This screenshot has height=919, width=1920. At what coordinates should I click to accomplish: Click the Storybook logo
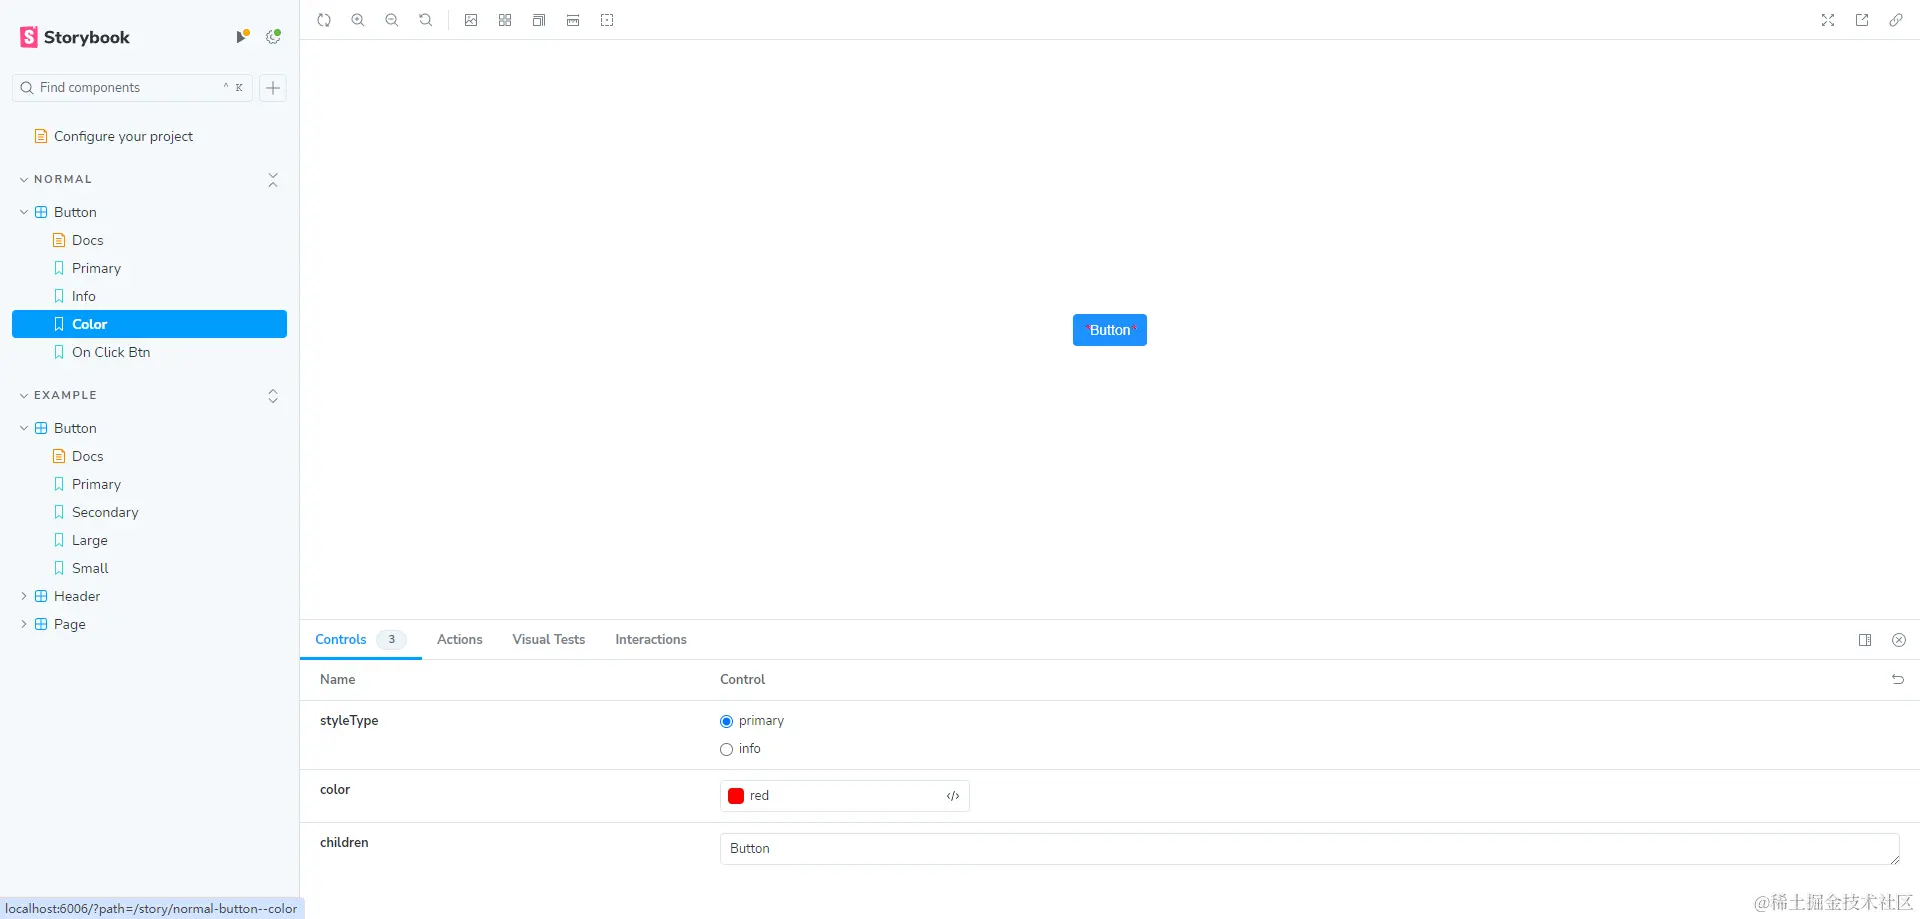pyautogui.click(x=75, y=37)
